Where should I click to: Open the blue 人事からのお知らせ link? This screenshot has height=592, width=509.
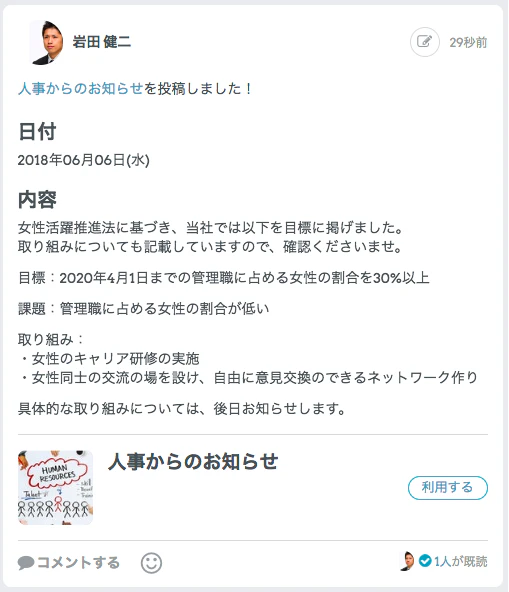tap(80, 89)
